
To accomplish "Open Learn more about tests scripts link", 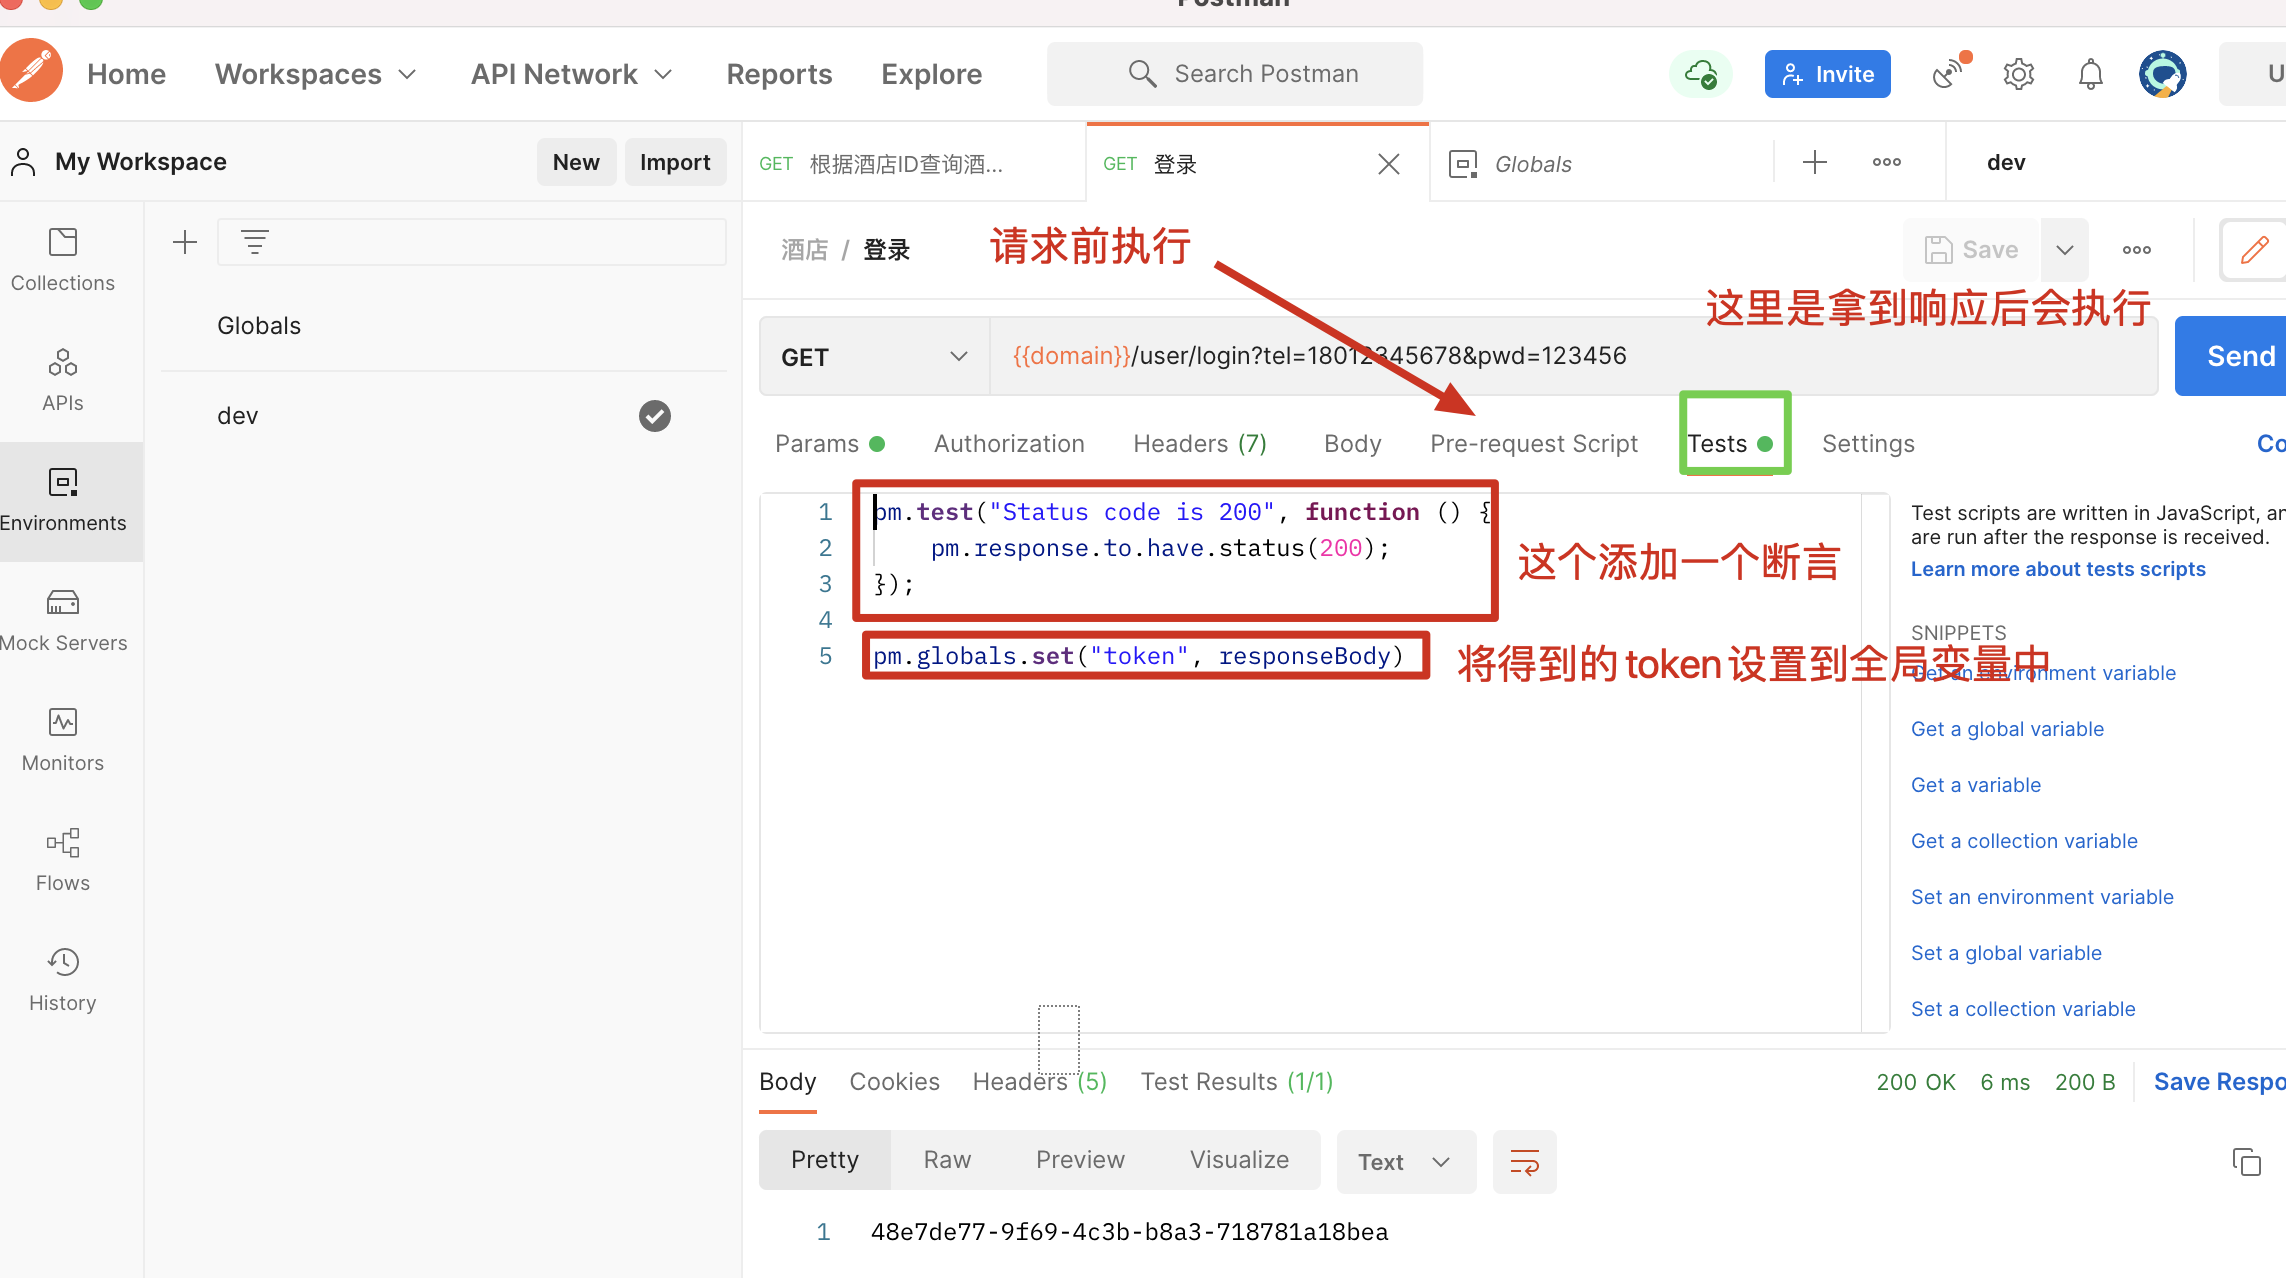I will point(2058,569).
